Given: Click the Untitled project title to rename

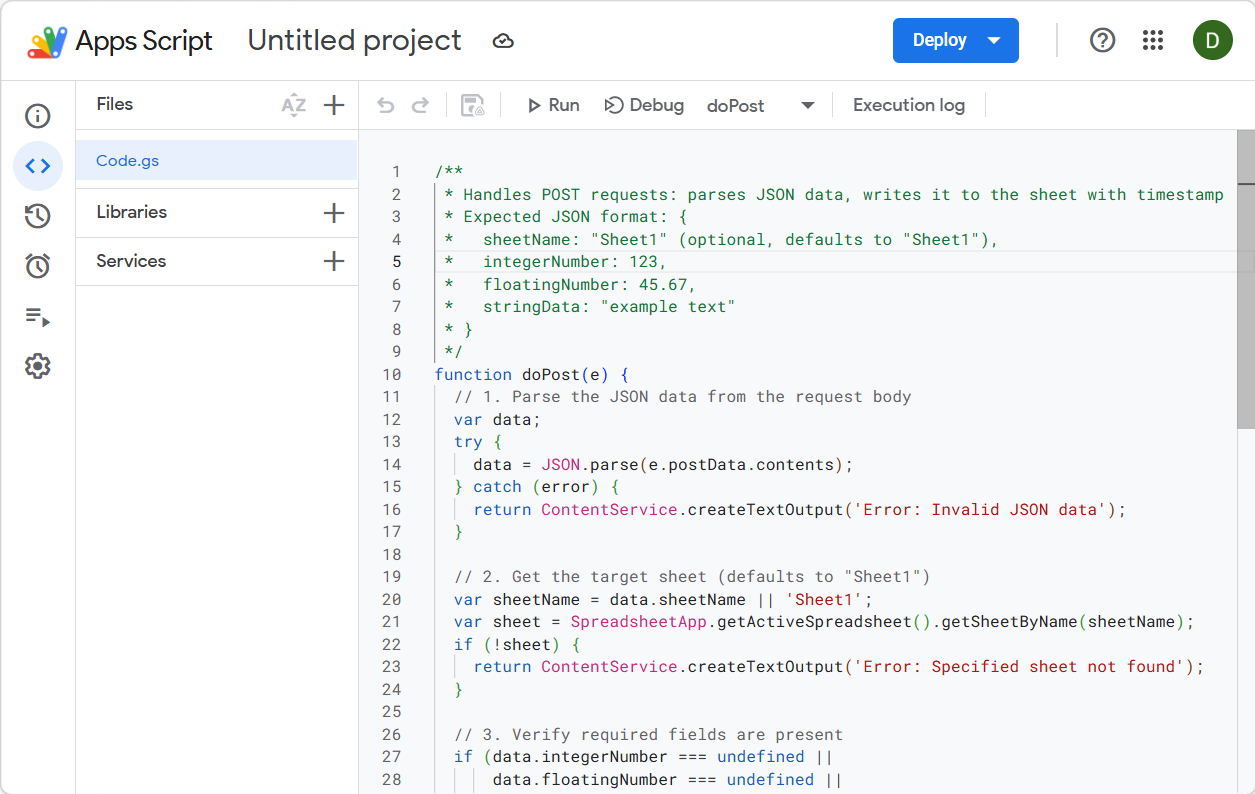Looking at the screenshot, I should point(354,40).
